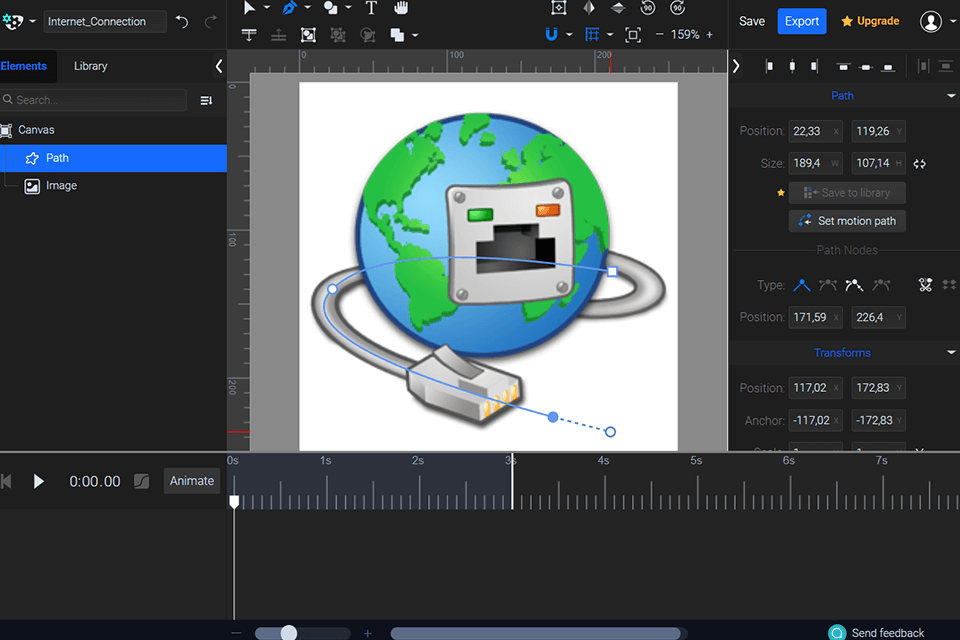Open Send feedback chat

tap(877, 633)
